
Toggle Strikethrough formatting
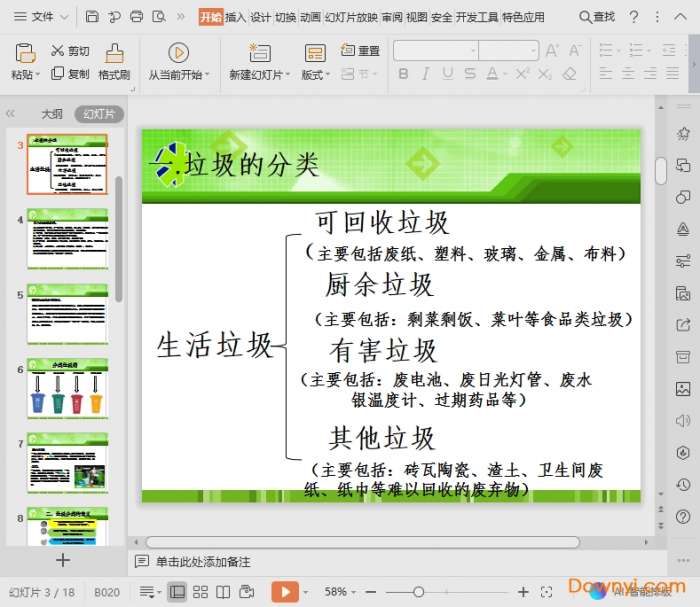coord(470,74)
